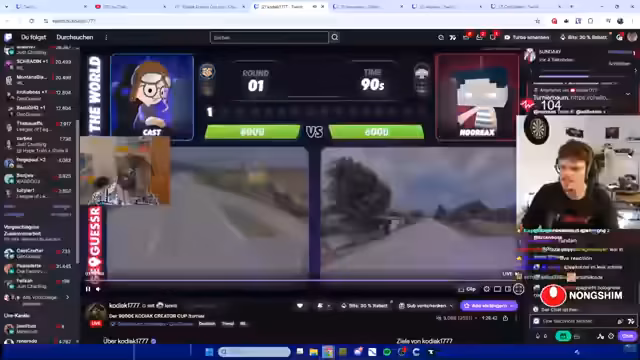Open the user avatar account menu
The width and height of the screenshot is (640, 360).
(x=632, y=37)
